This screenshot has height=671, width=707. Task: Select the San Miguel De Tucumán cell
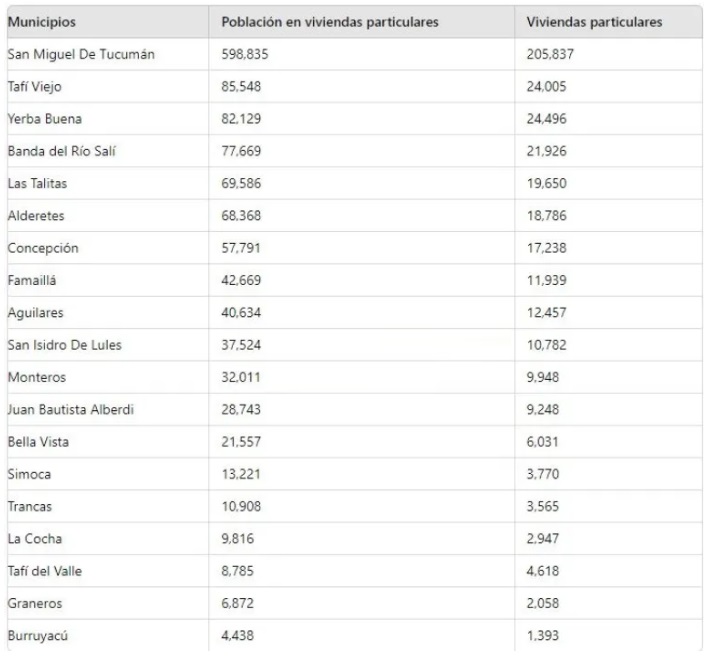click(81, 54)
